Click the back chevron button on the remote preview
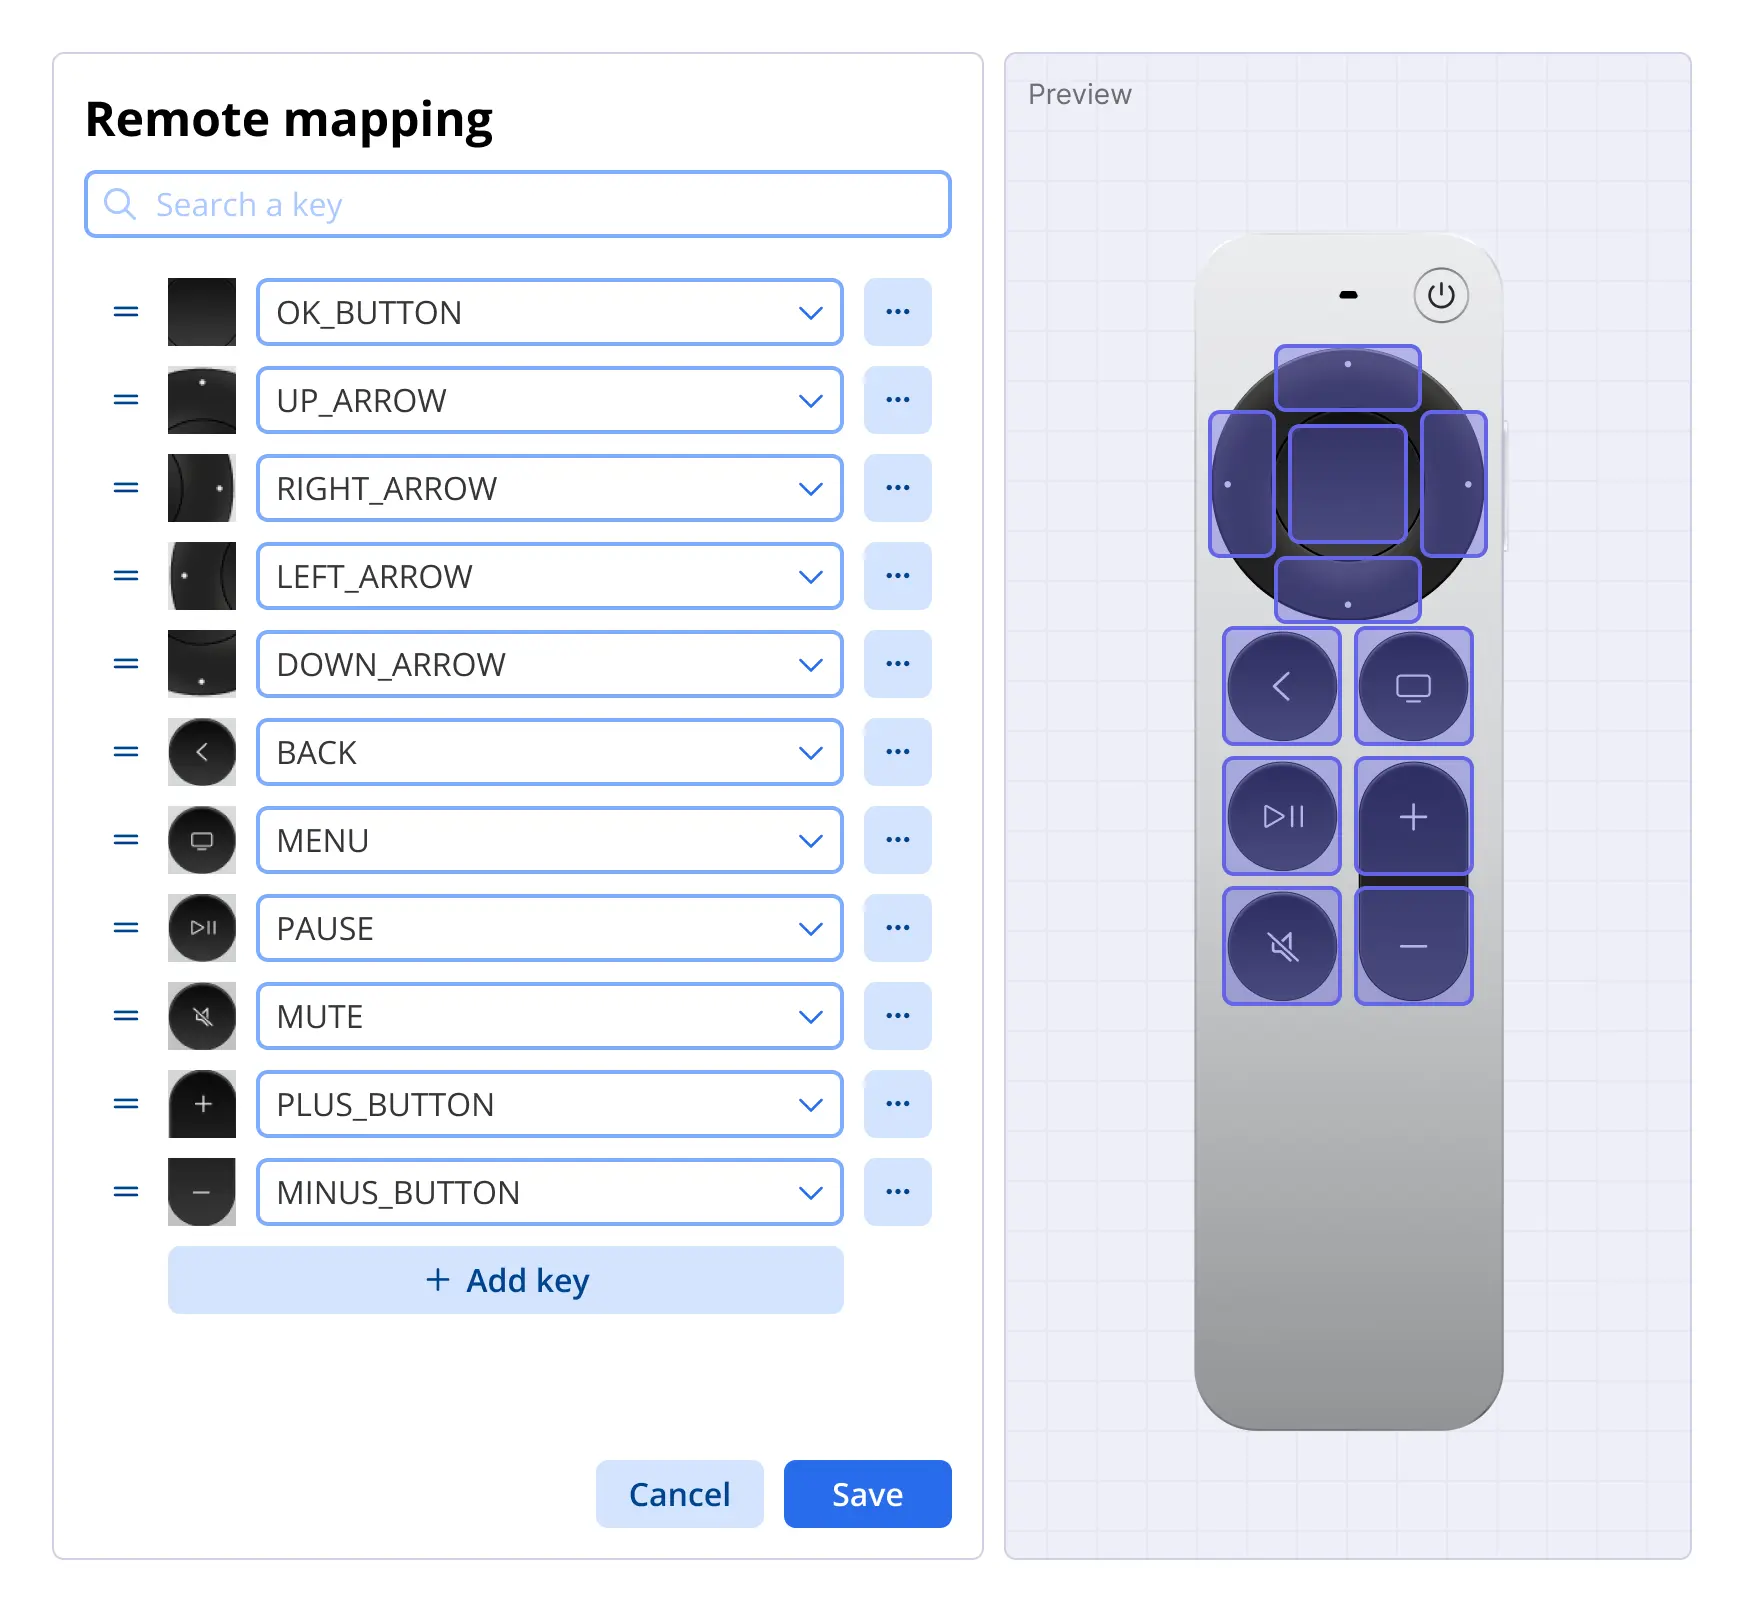This screenshot has width=1744, height=1612. tap(1282, 686)
